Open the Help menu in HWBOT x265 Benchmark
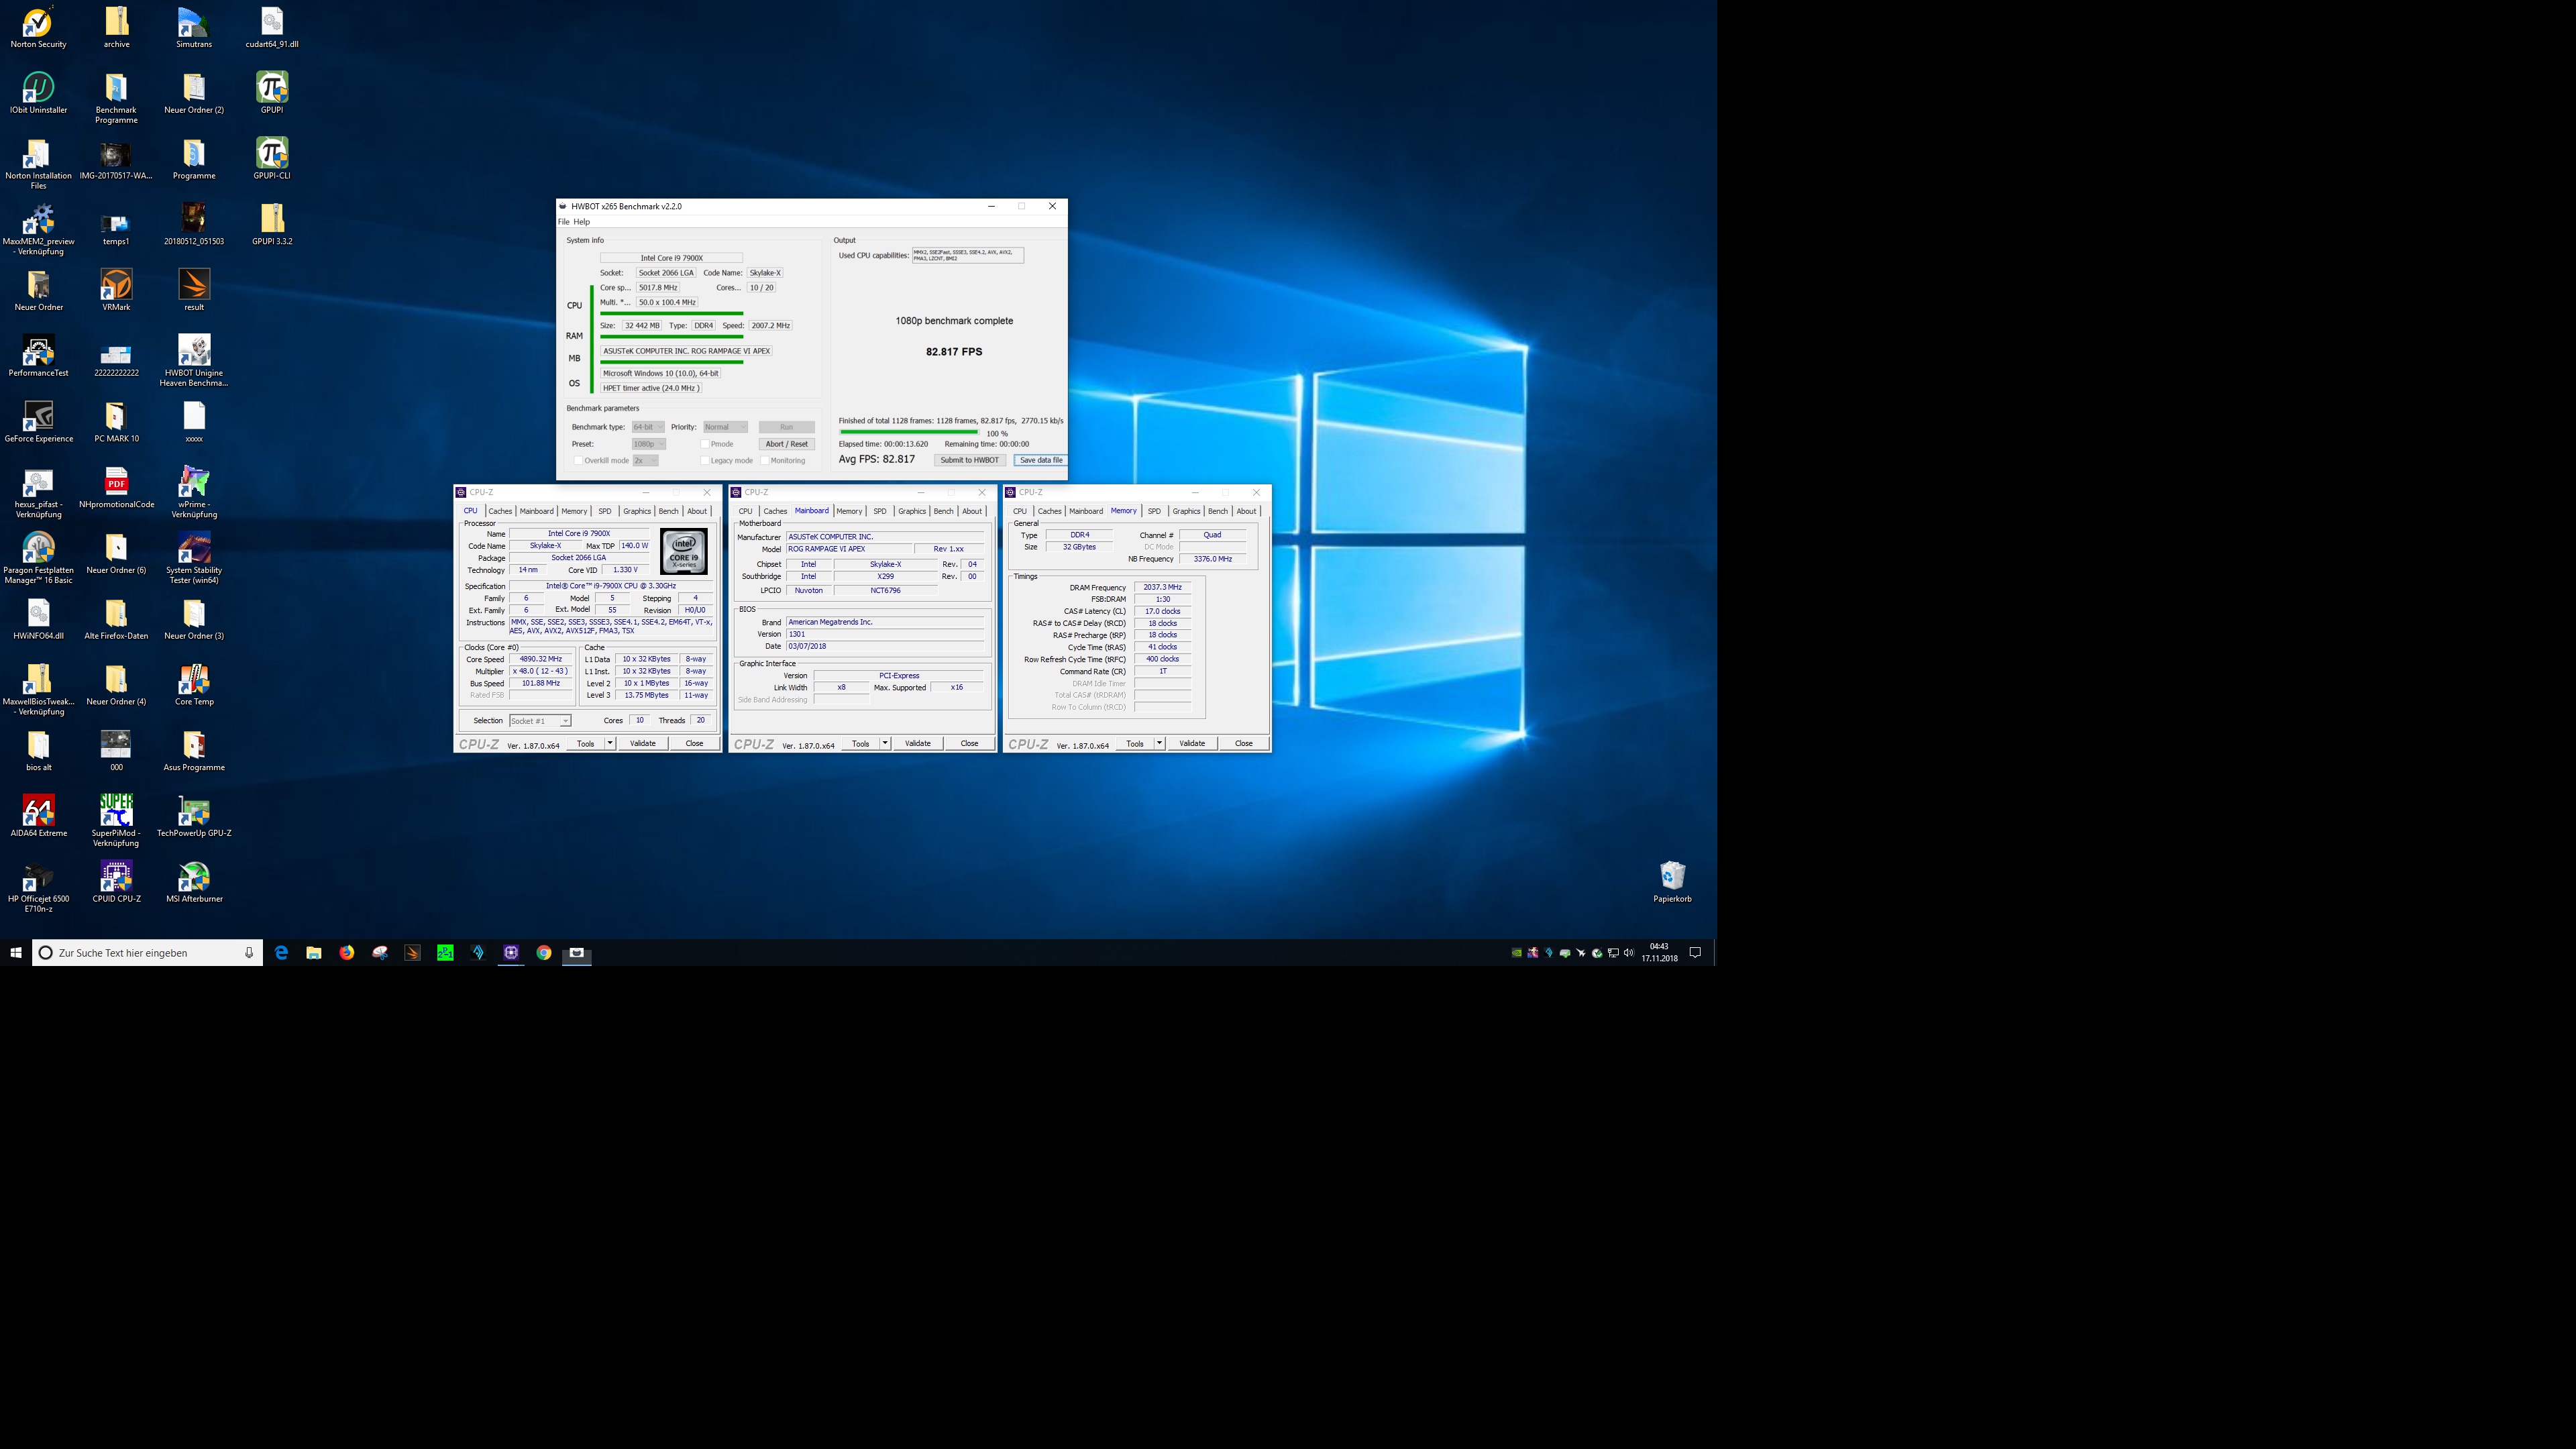2576x1449 pixels. click(x=582, y=222)
